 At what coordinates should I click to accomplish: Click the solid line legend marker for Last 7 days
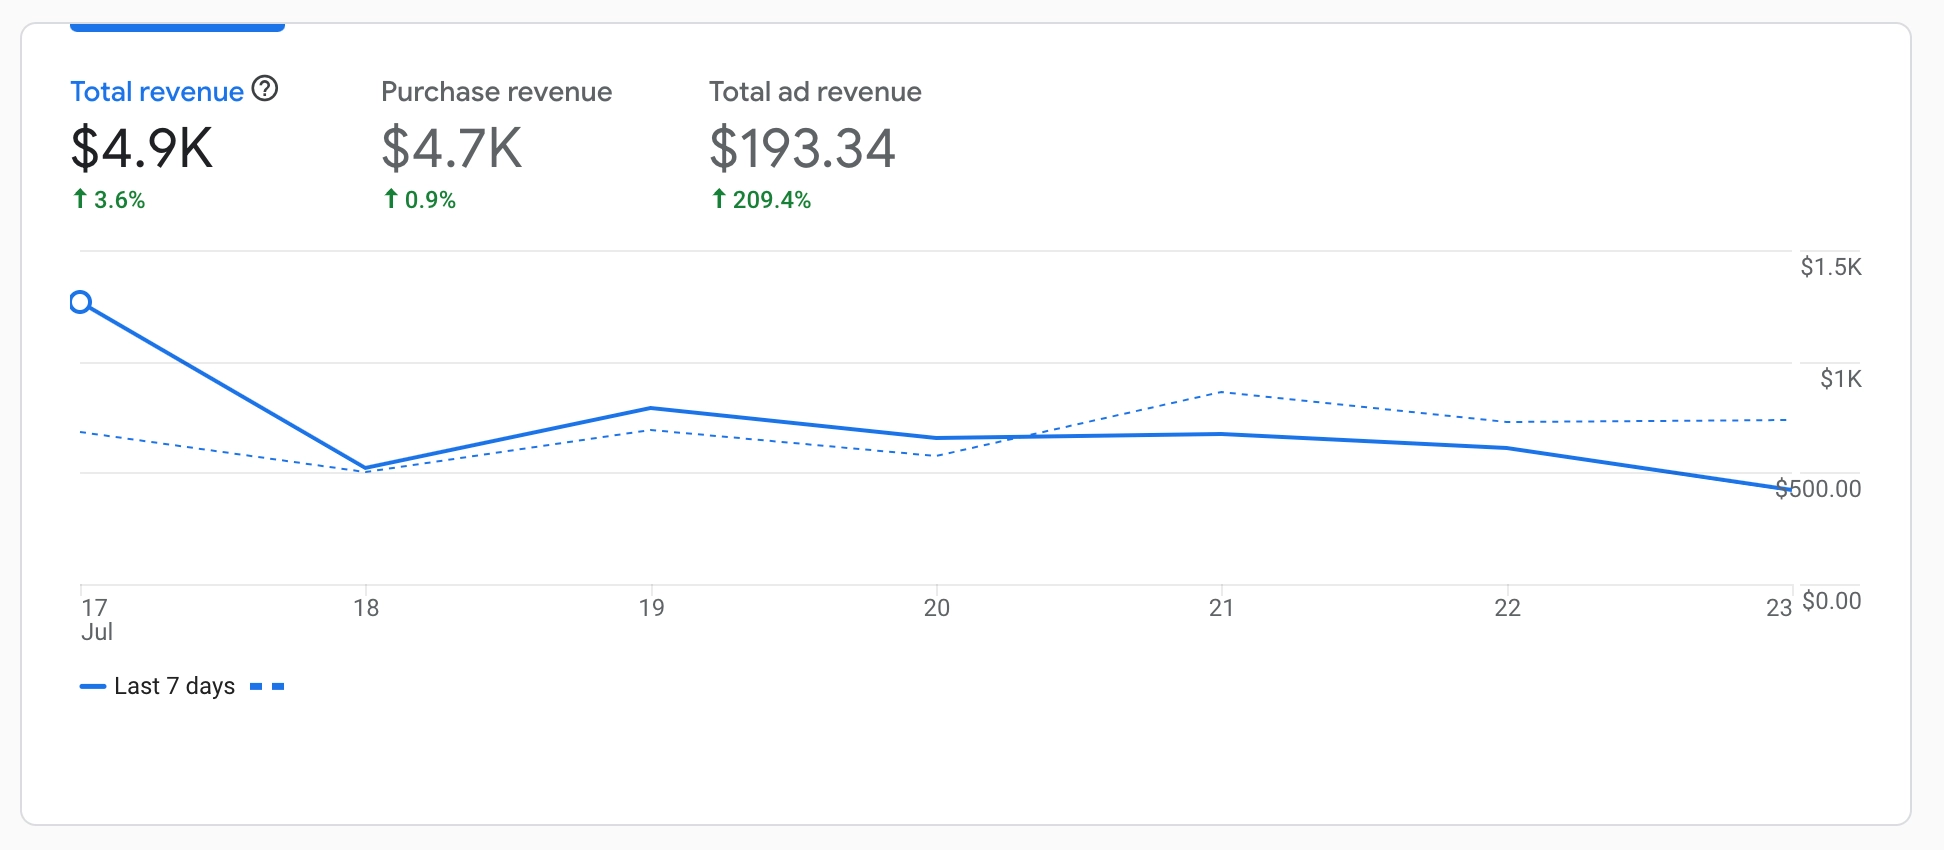93,686
